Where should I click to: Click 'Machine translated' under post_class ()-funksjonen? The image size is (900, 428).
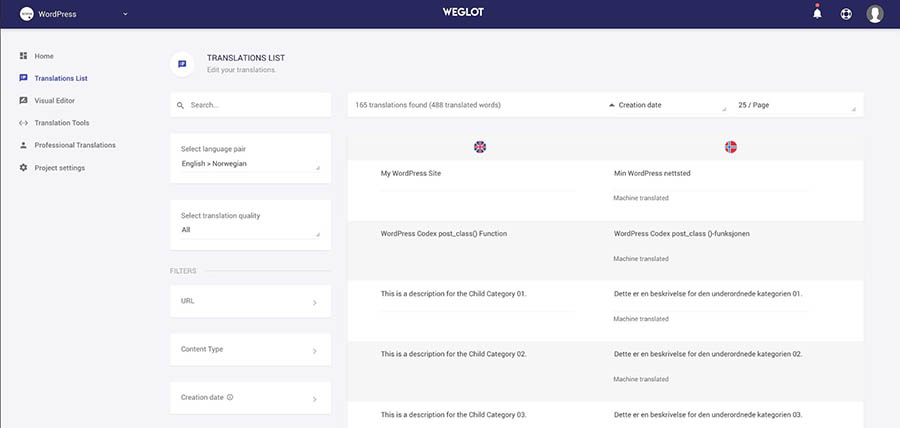tap(641, 259)
